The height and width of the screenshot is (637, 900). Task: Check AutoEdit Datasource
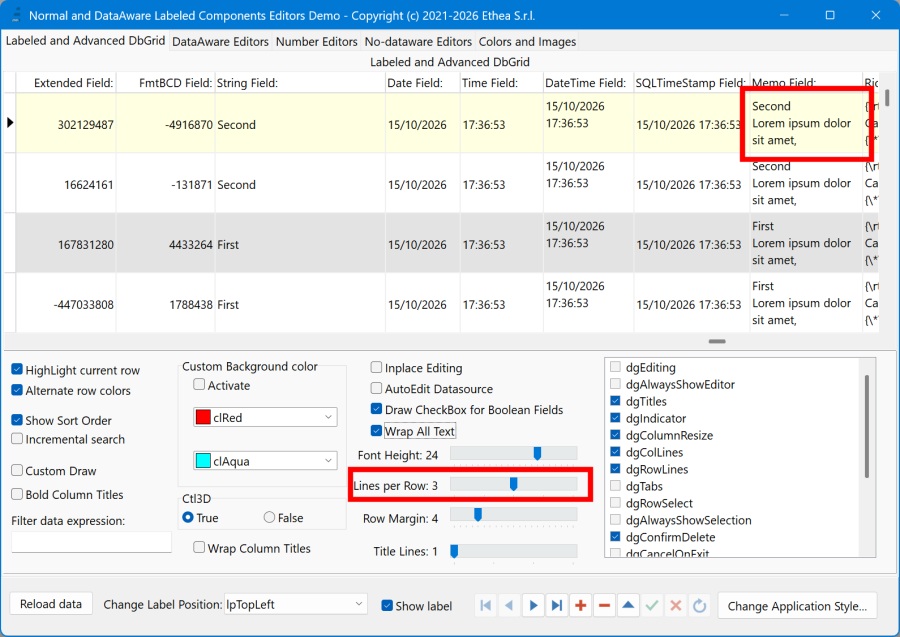(x=377, y=389)
